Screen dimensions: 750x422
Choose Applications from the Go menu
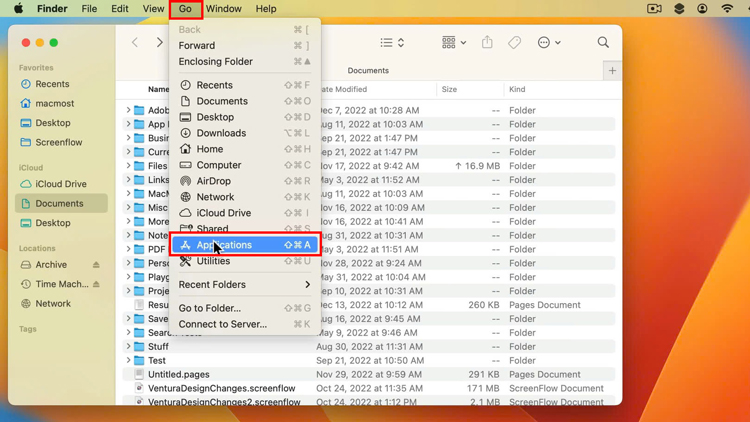244,245
